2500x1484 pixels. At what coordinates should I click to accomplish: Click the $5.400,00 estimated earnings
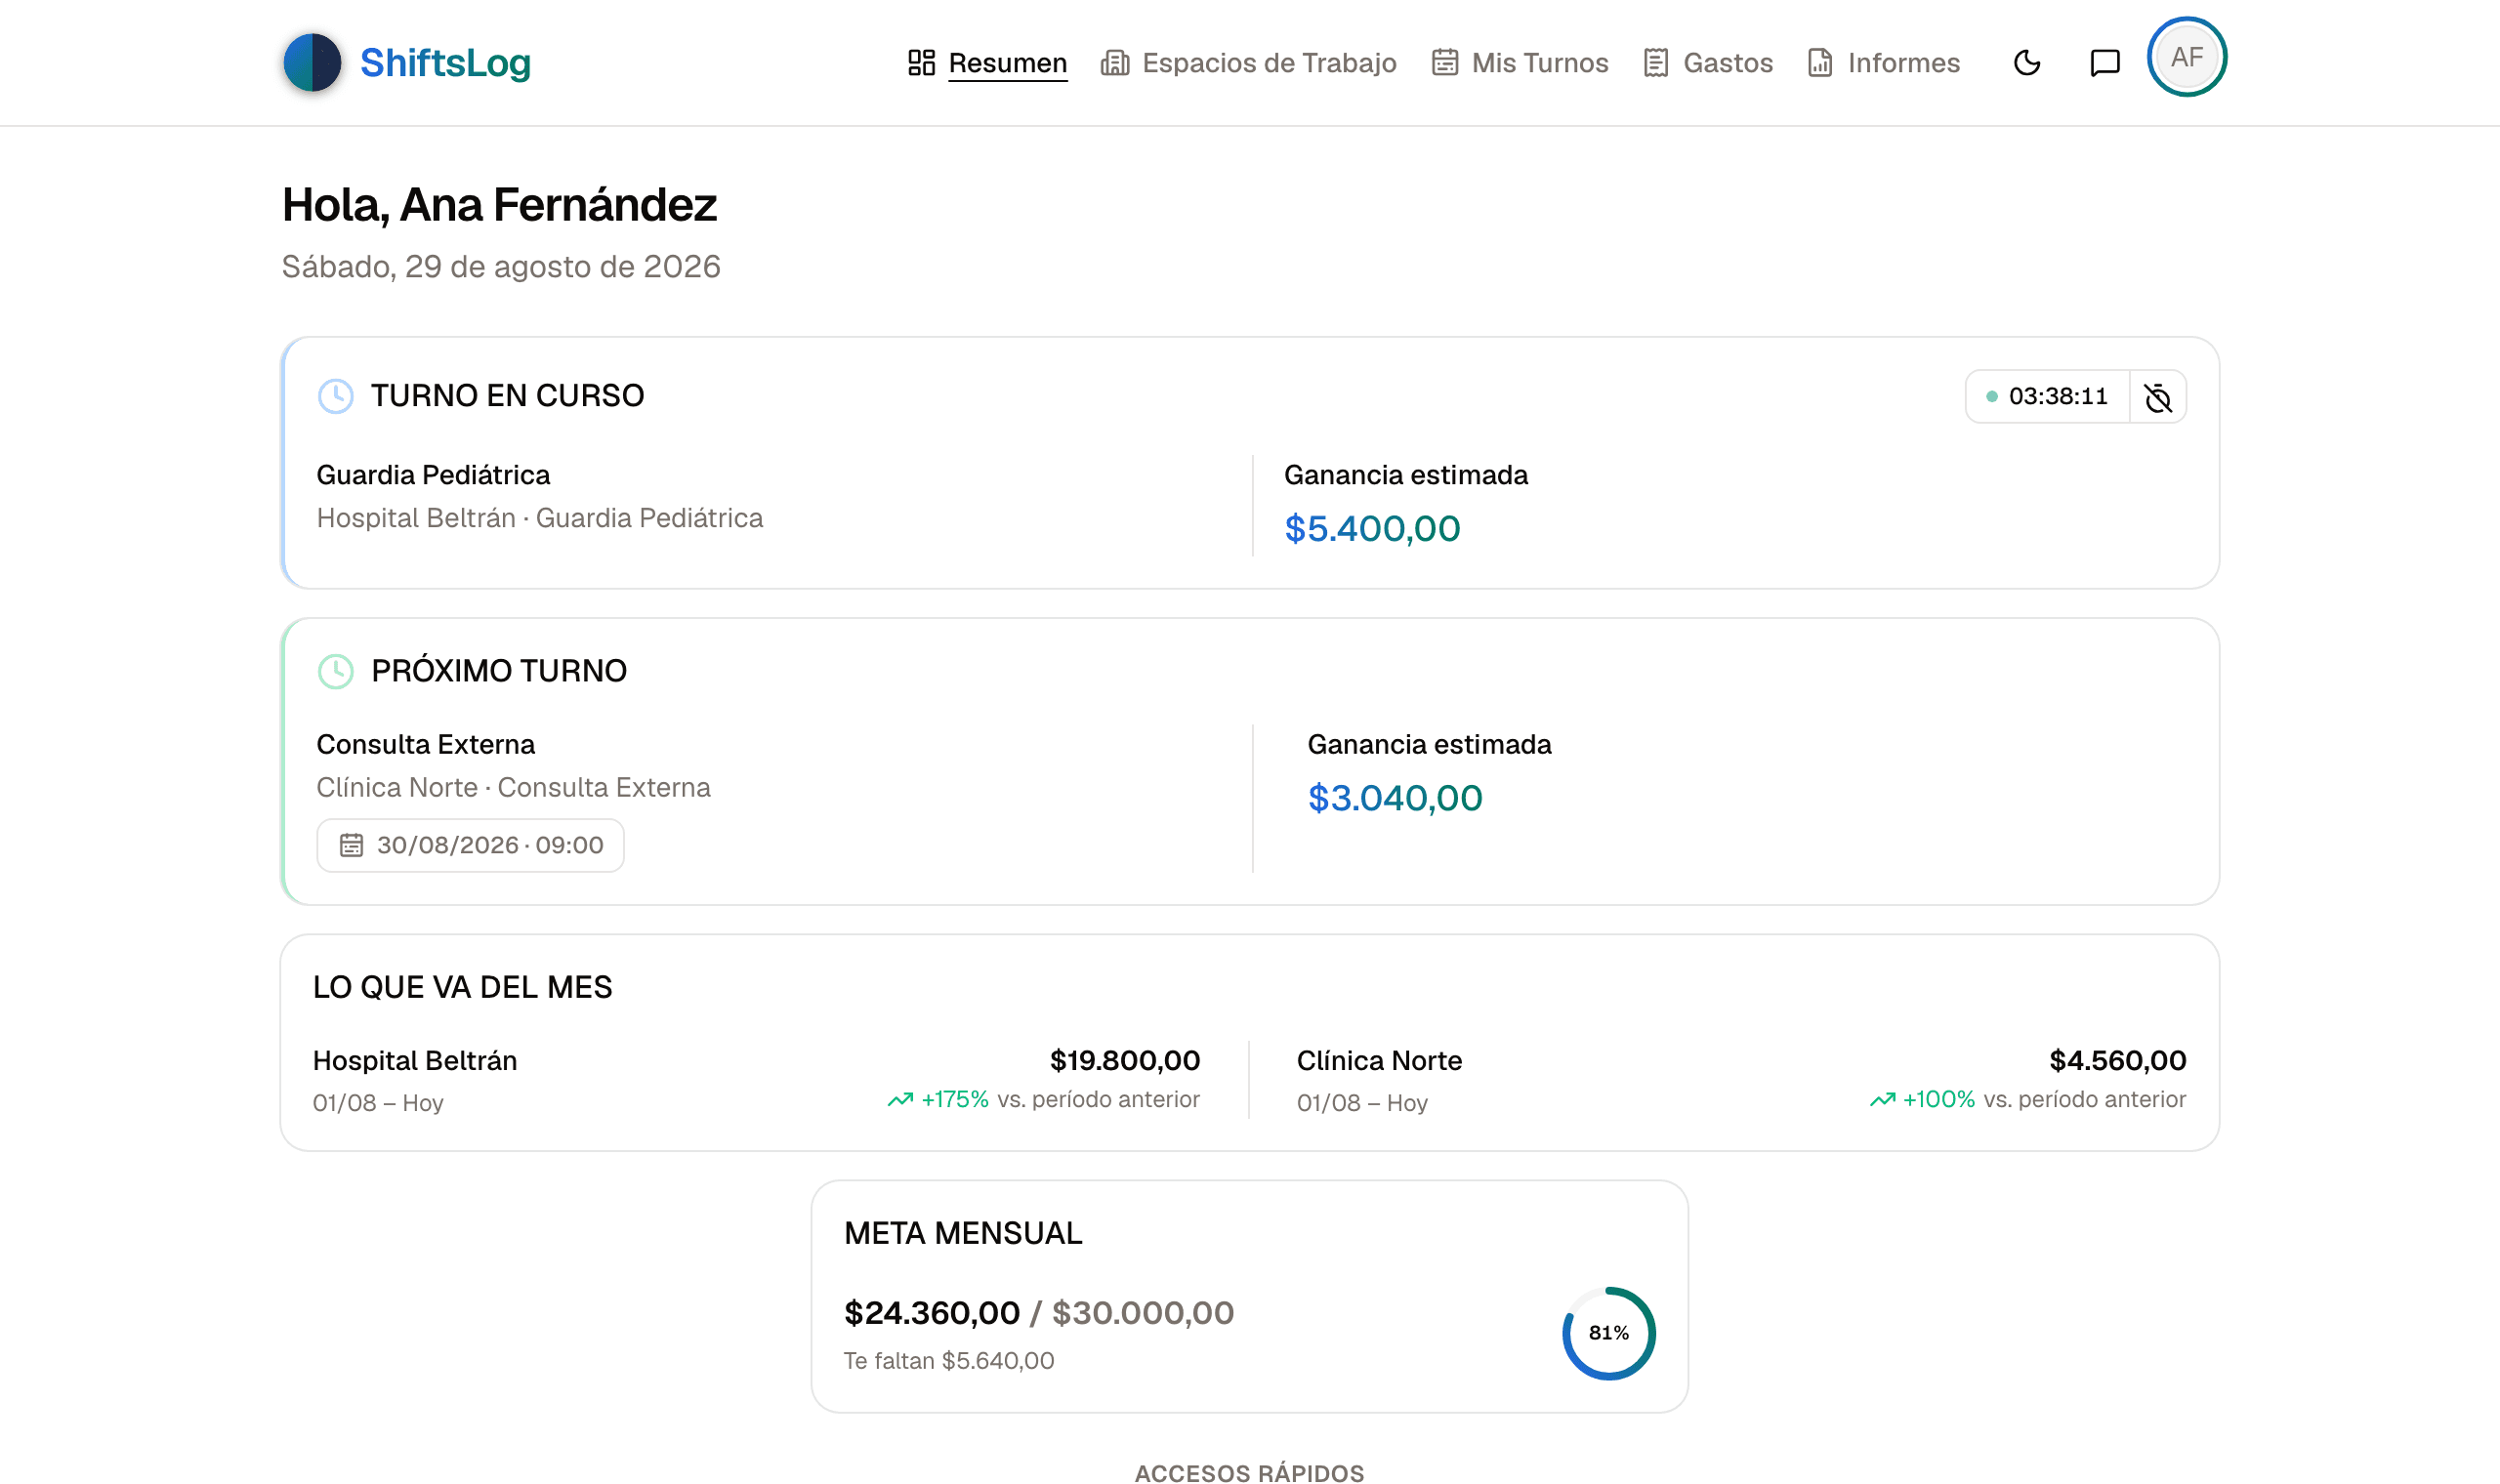tap(1372, 528)
